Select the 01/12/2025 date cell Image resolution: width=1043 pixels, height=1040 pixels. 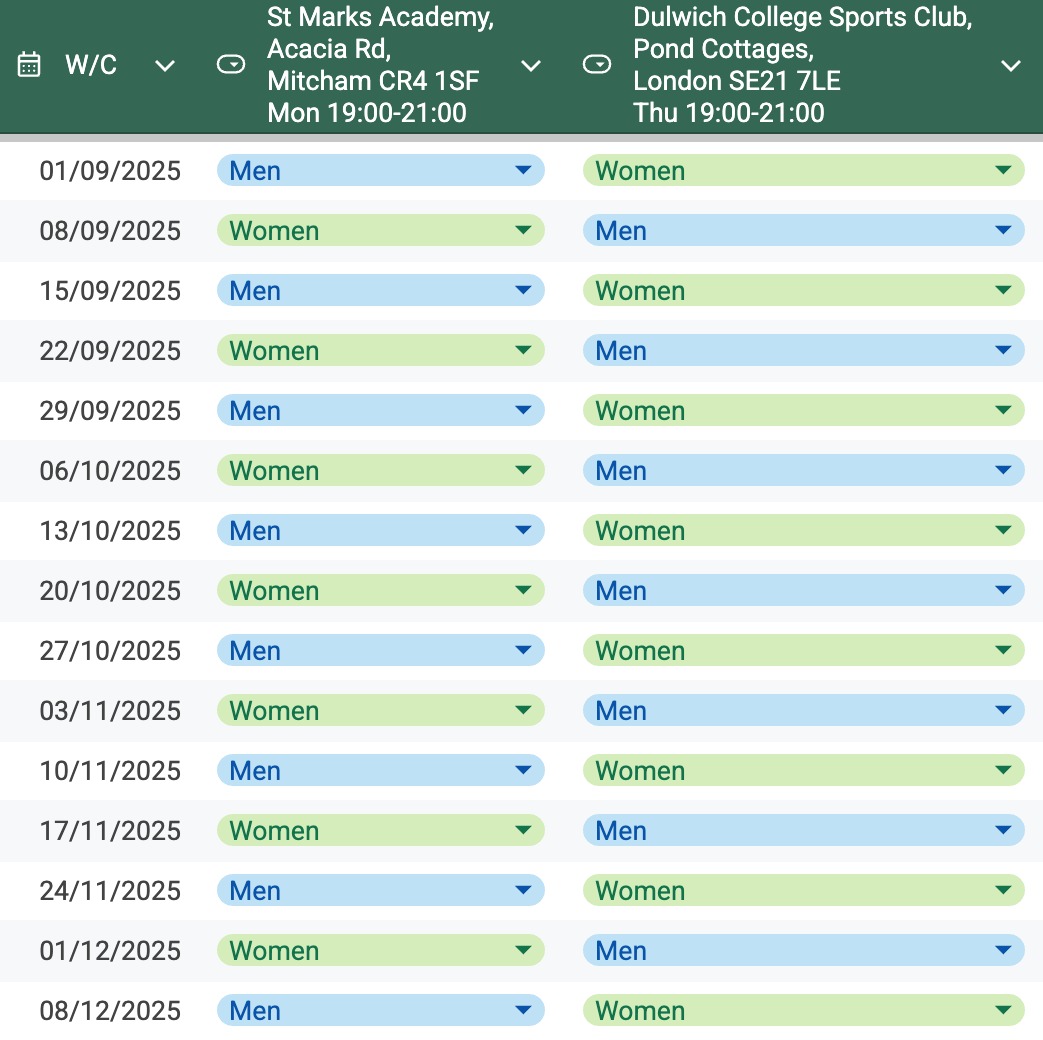[x=110, y=951]
